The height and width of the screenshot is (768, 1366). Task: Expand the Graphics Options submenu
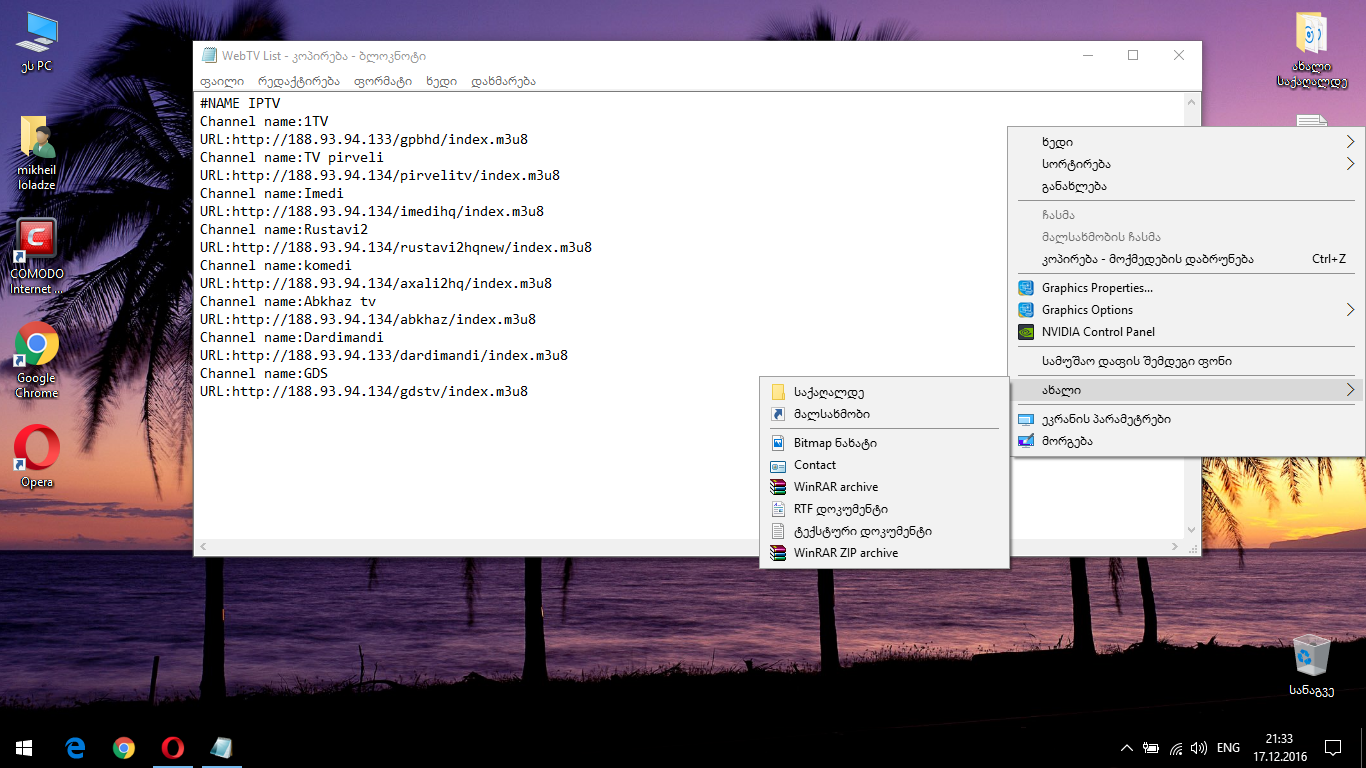1186,310
